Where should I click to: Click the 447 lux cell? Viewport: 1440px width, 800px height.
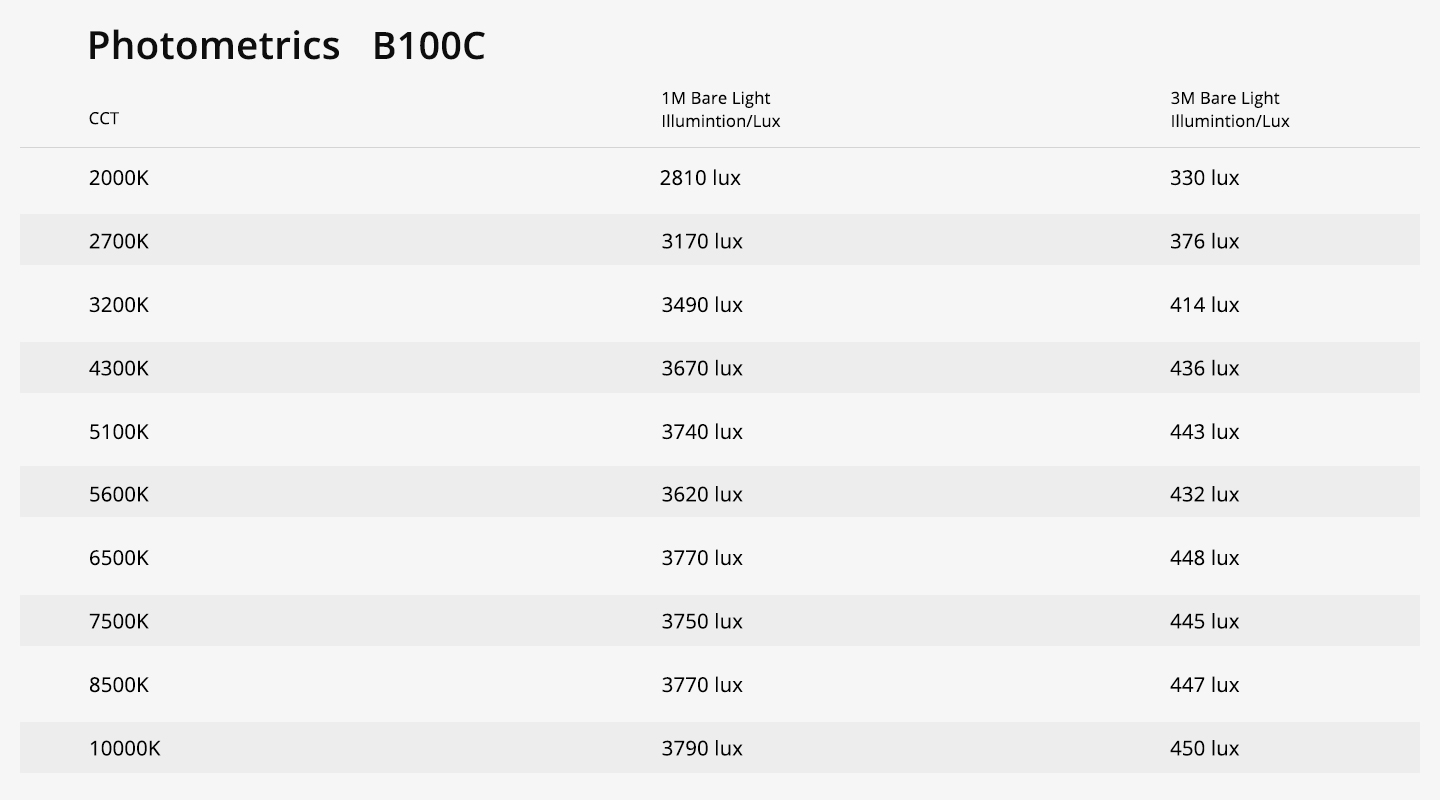click(1204, 685)
